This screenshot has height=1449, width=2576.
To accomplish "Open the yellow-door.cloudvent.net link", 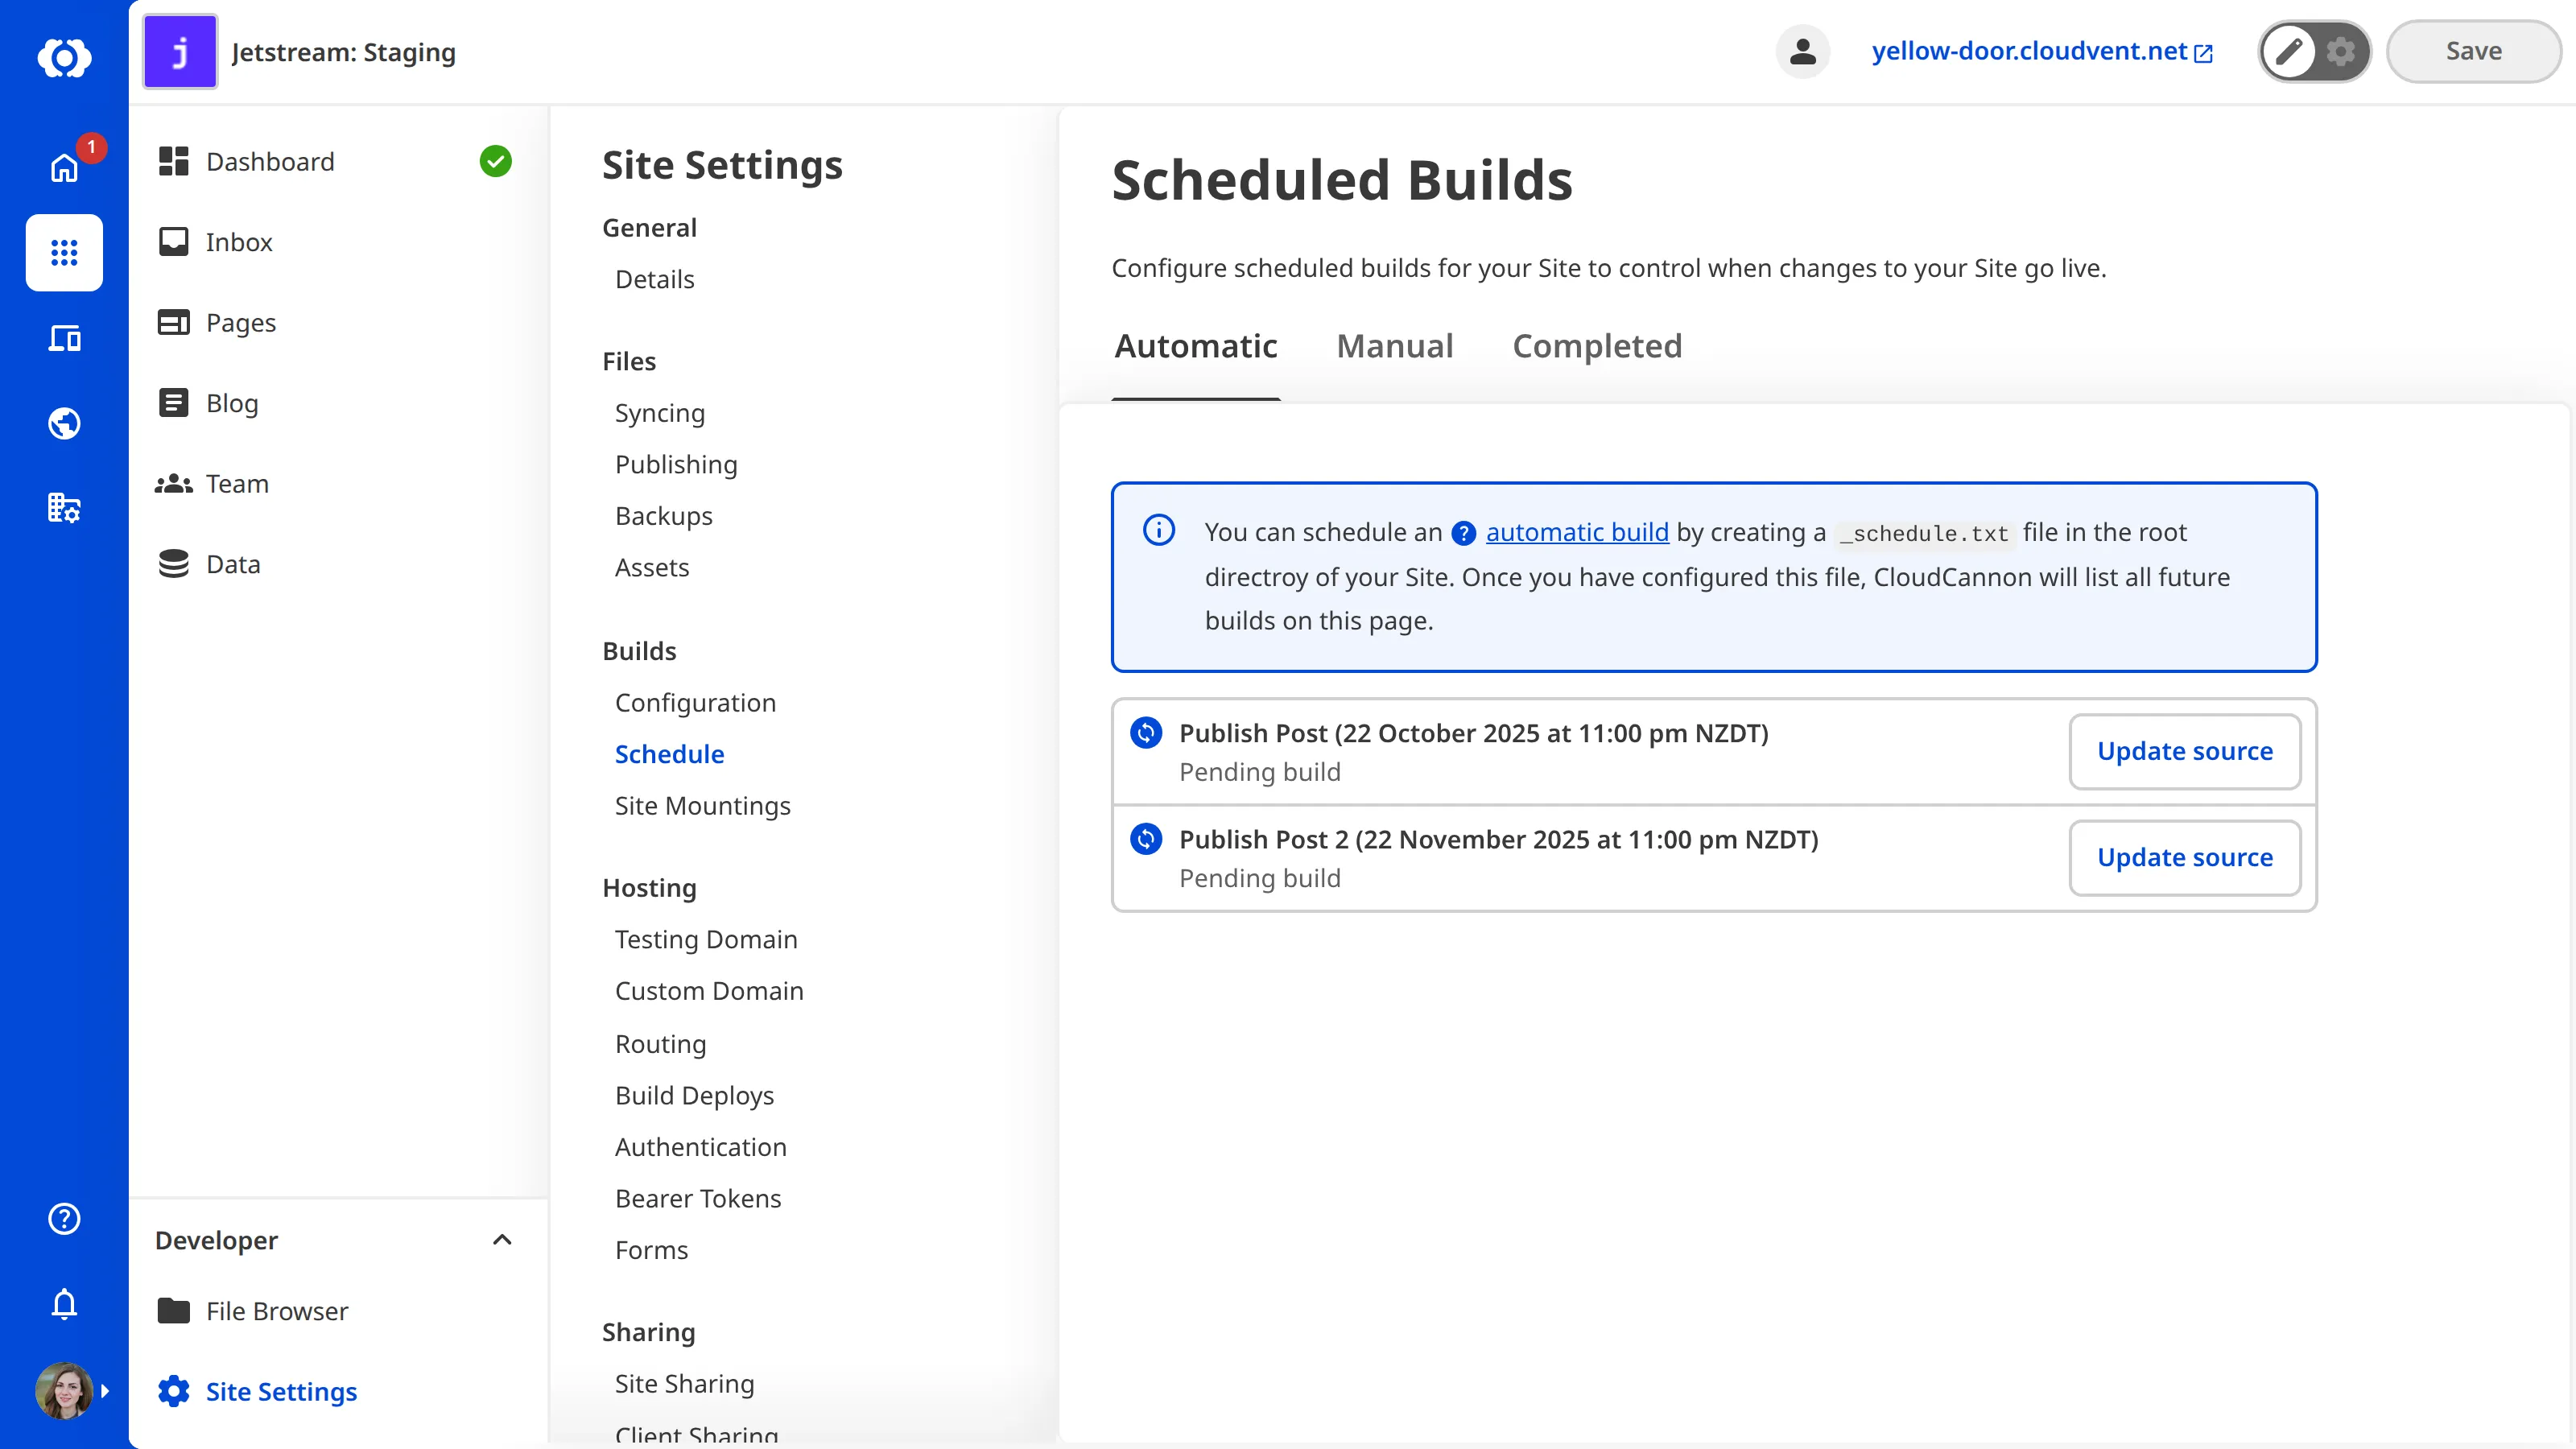I will pyautogui.click(x=2042, y=51).
